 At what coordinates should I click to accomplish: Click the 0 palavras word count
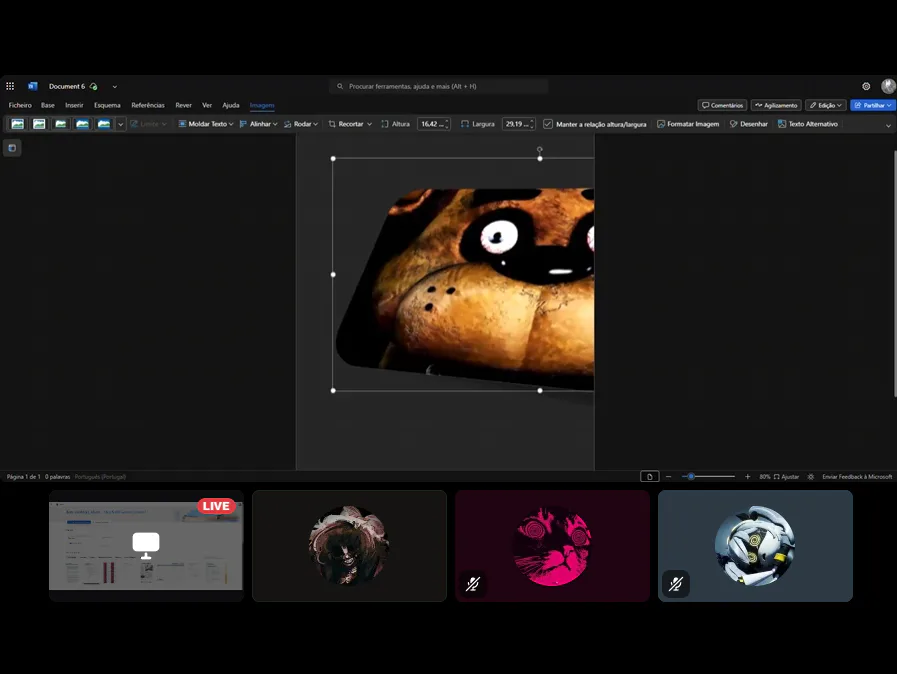57,477
